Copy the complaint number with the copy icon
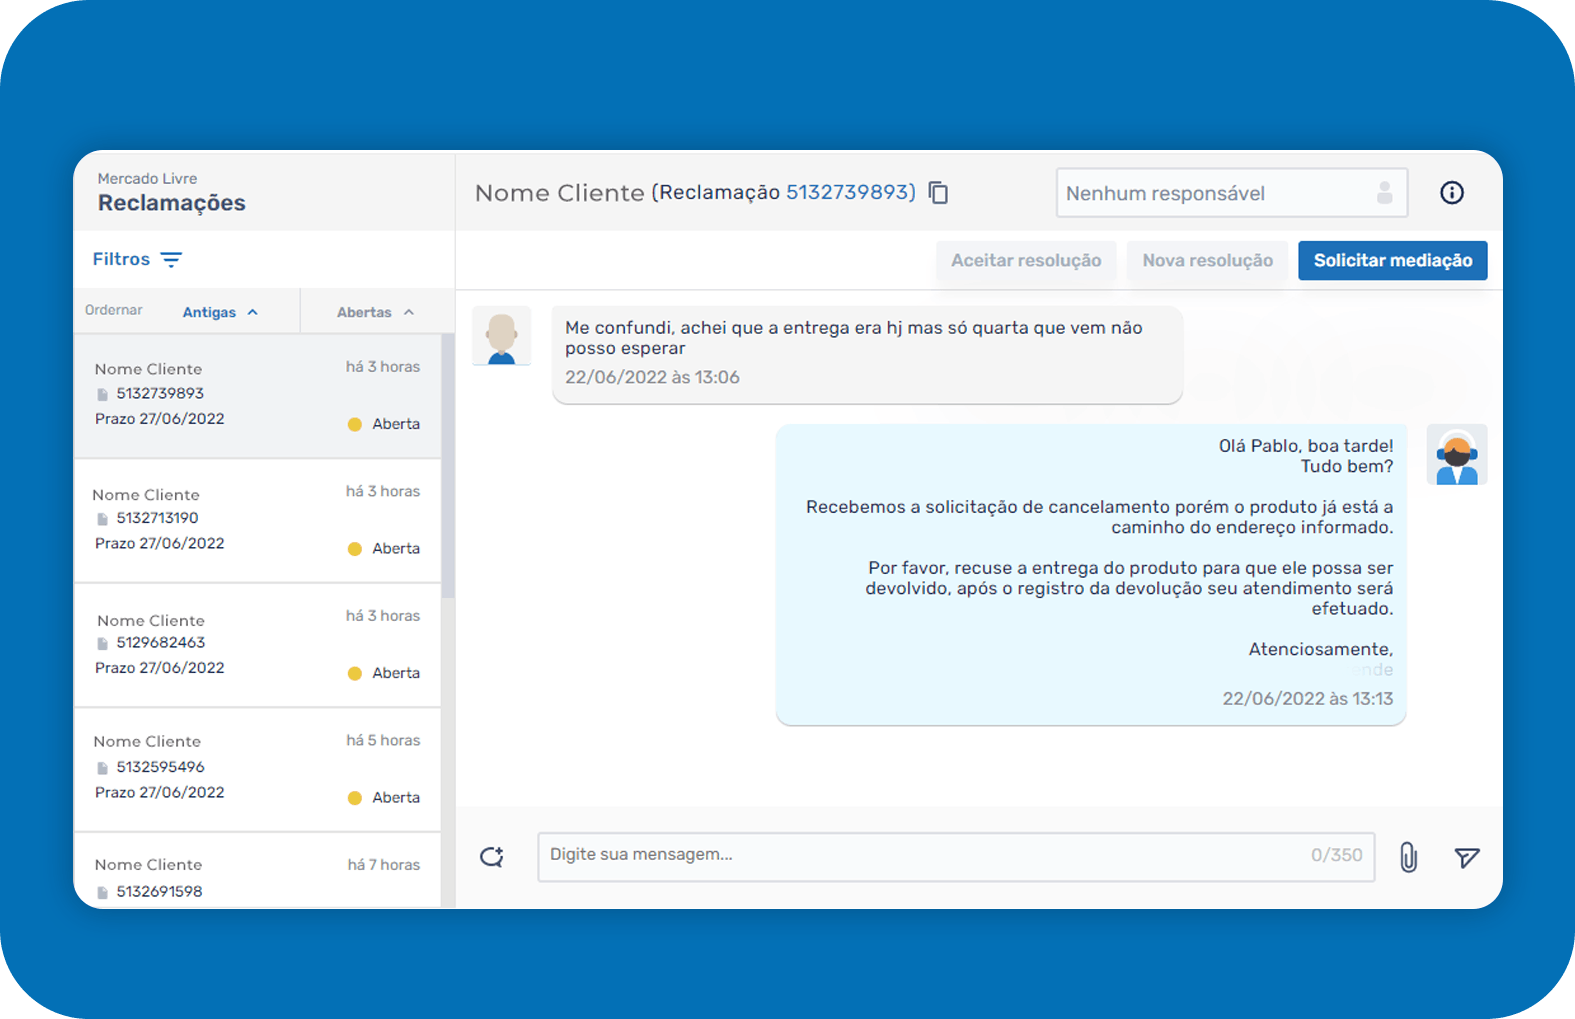 [x=938, y=192]
